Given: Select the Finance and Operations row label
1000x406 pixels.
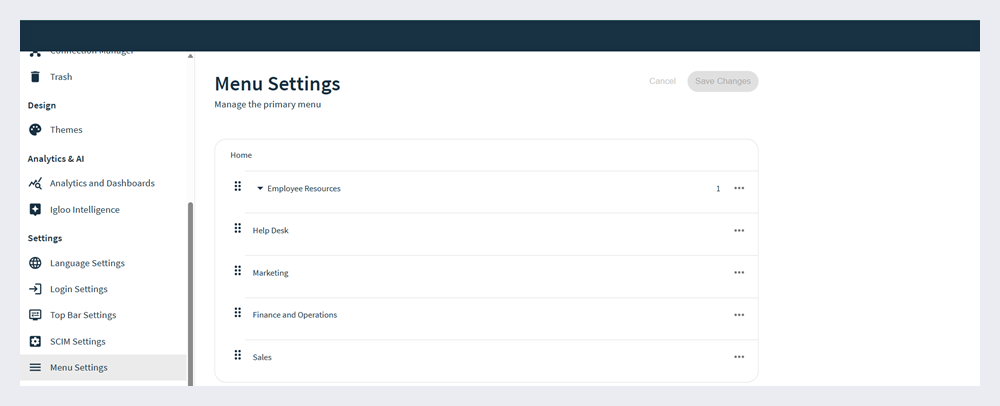Looking at the screenshot, I should point(295,314).
